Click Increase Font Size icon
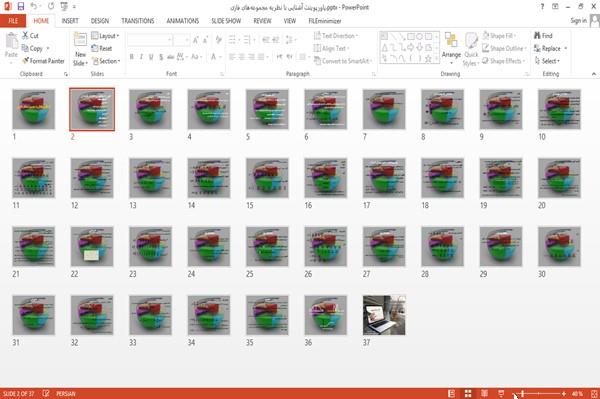 pos(196,40)
